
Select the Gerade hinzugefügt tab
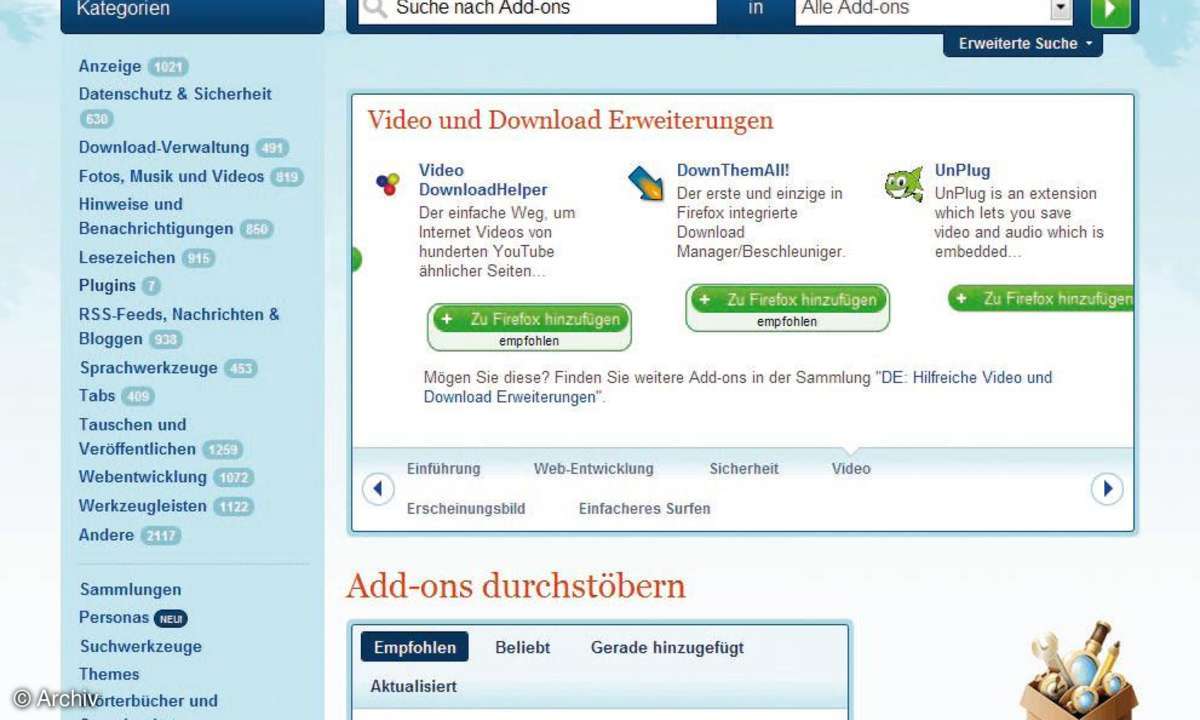[667, 648]
